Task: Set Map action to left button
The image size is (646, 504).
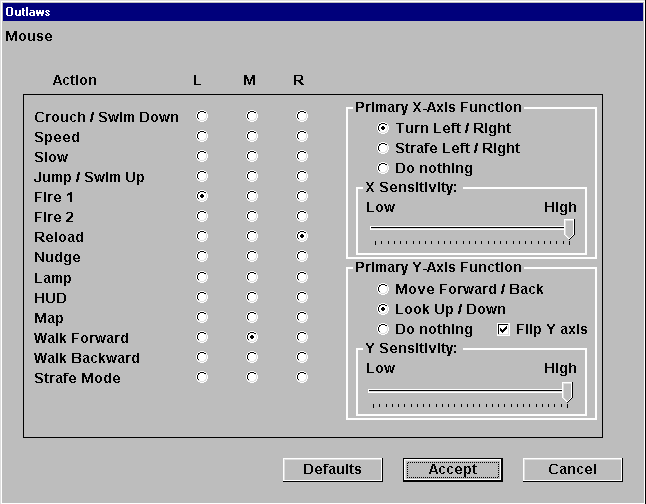Action: click(202, 317)
